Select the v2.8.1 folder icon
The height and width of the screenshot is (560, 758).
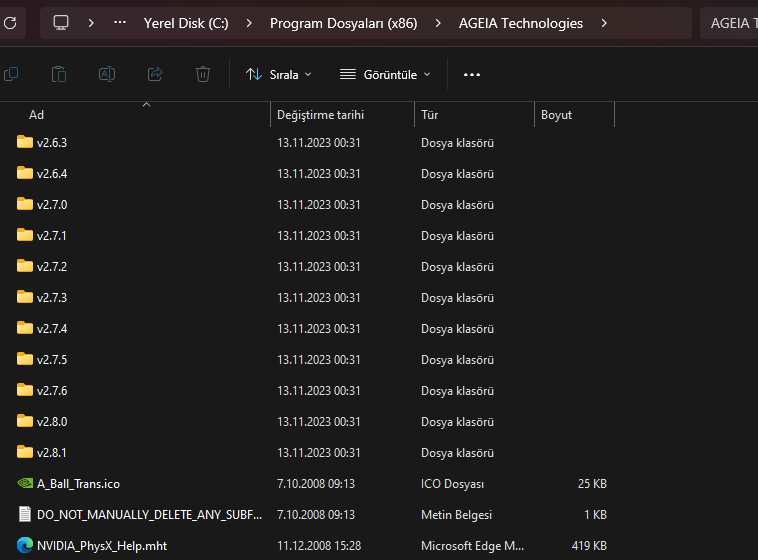pos(25,451)
